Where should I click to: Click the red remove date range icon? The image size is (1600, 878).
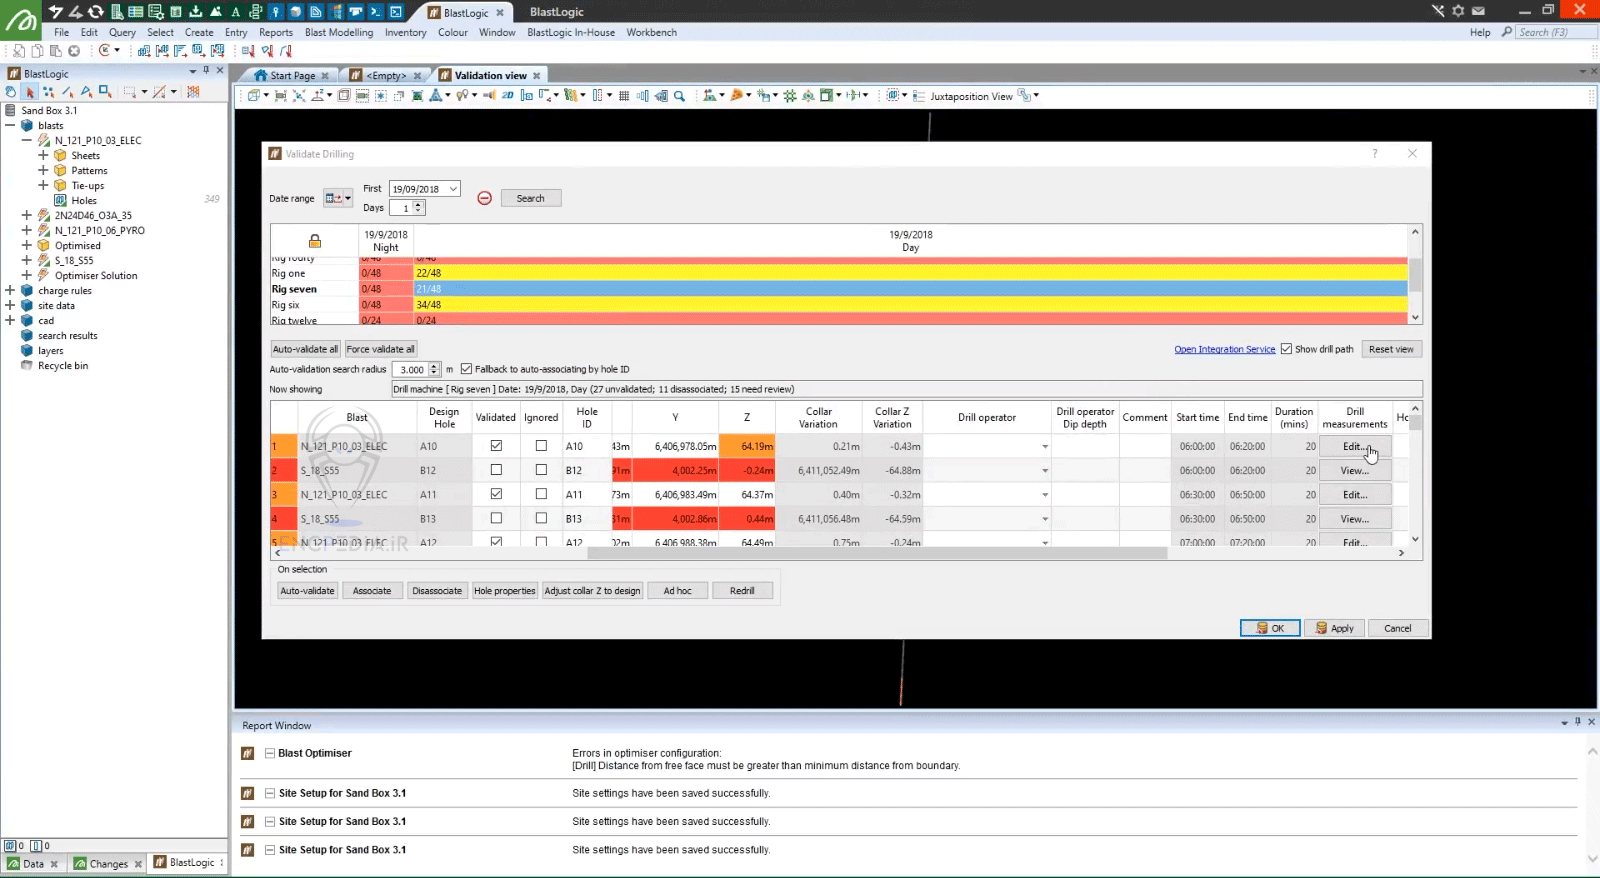point(484,198)
